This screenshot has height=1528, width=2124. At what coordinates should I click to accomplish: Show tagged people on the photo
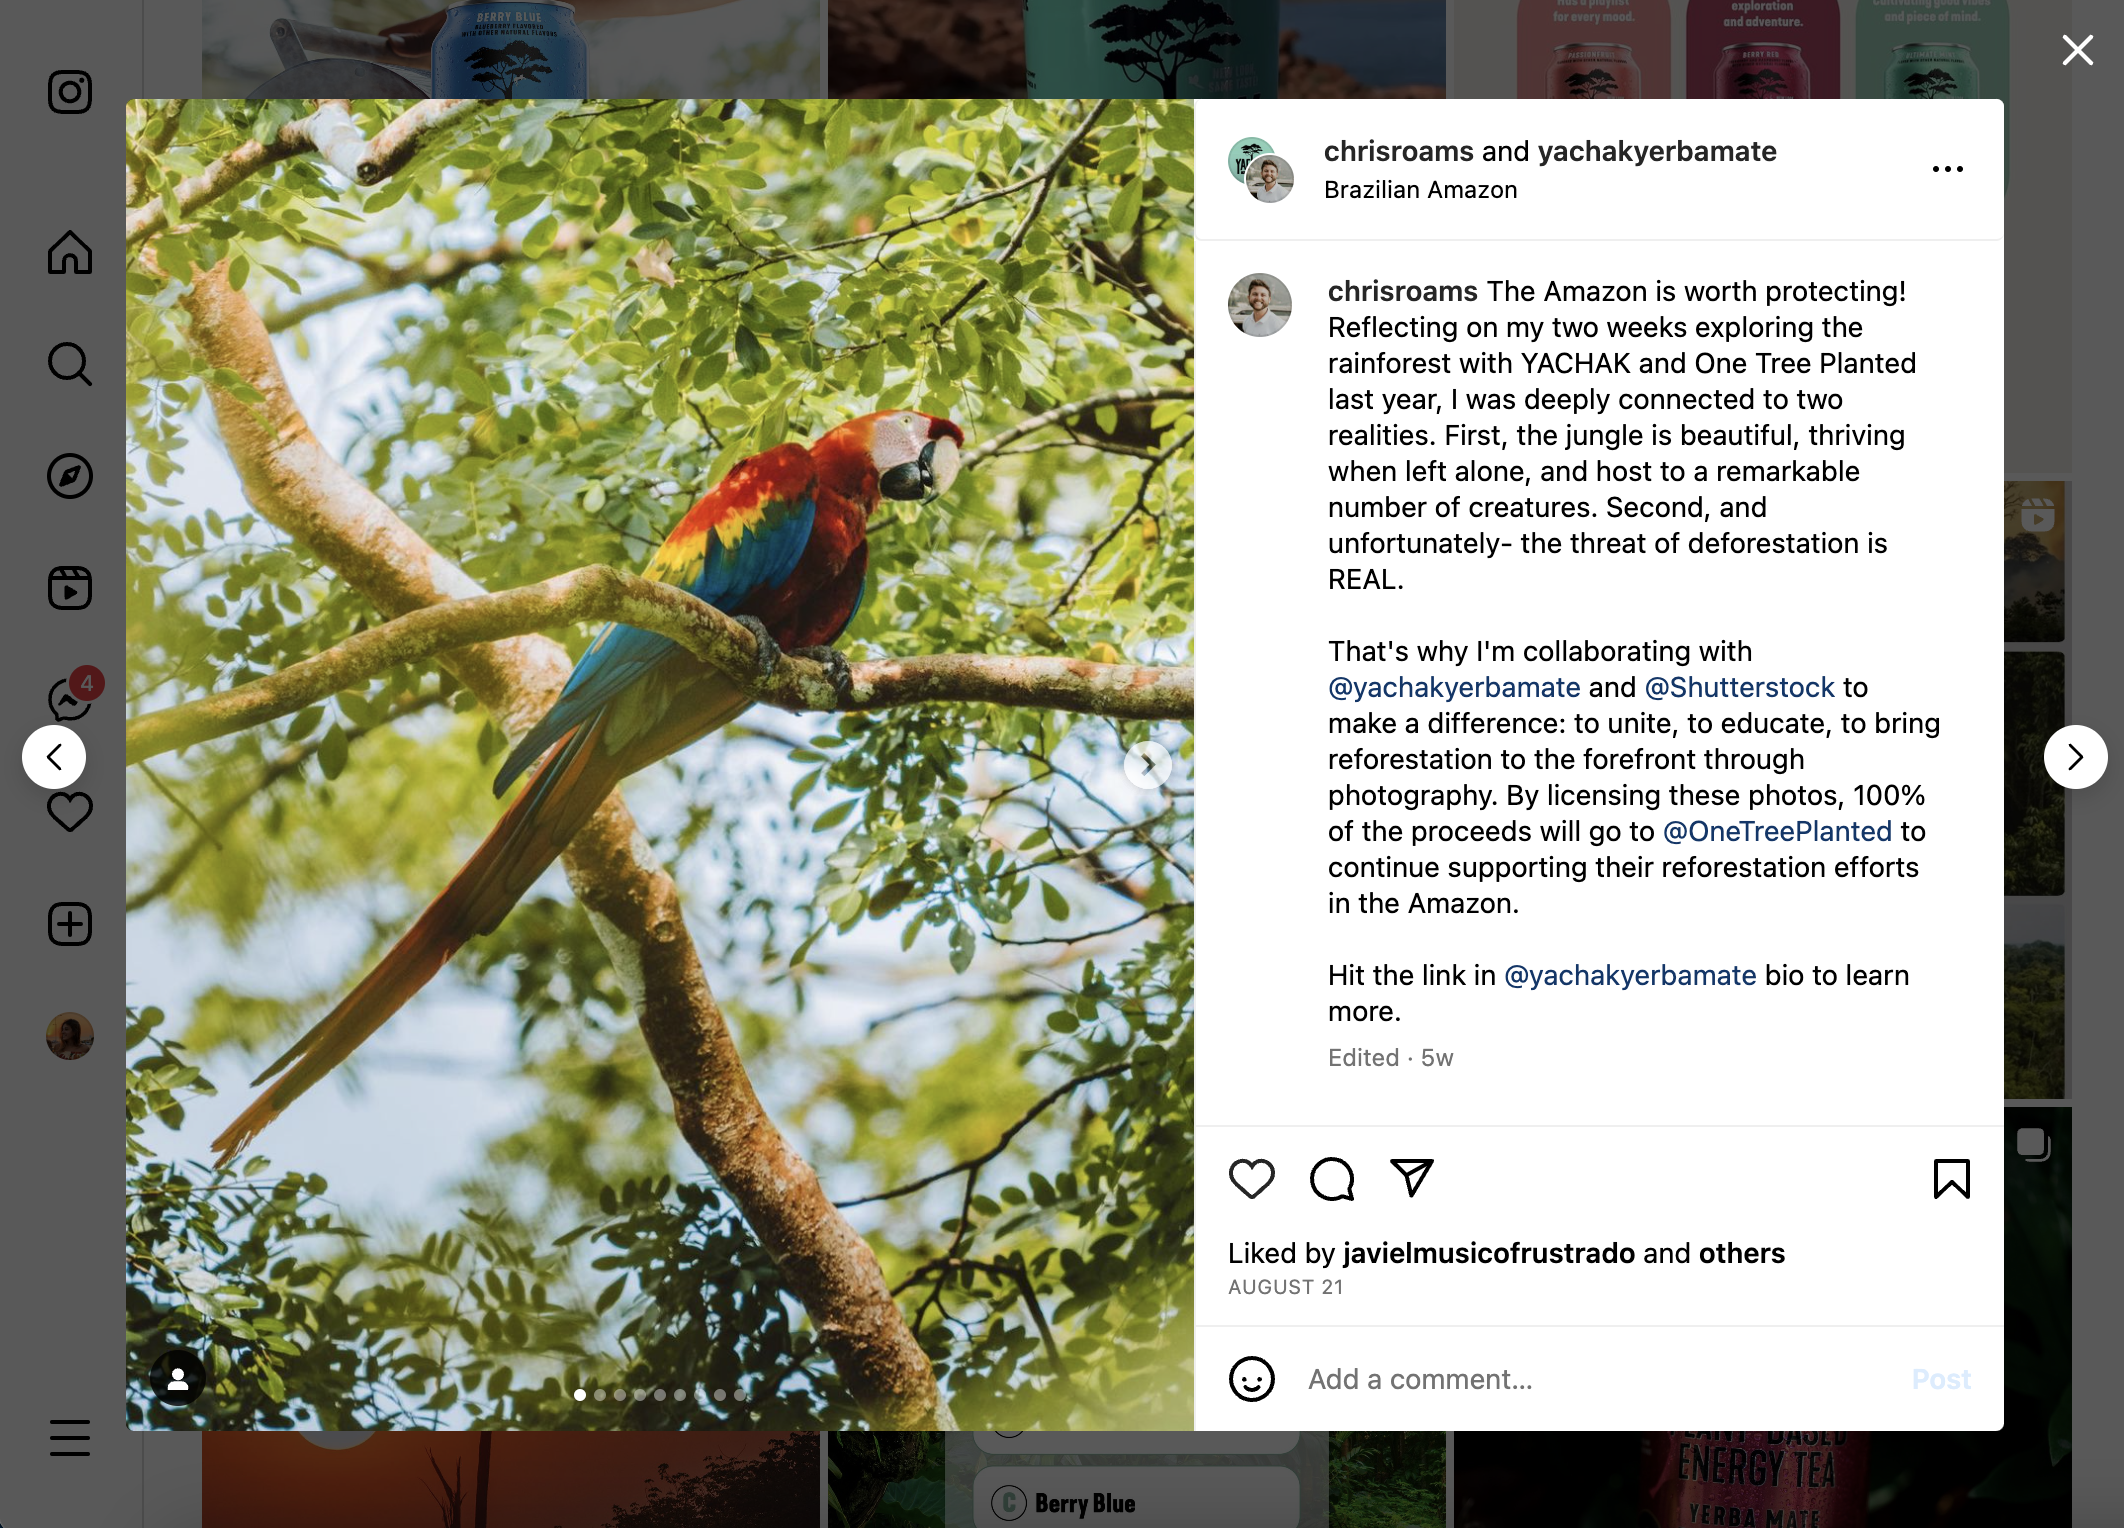click(x=178, y=1379)
